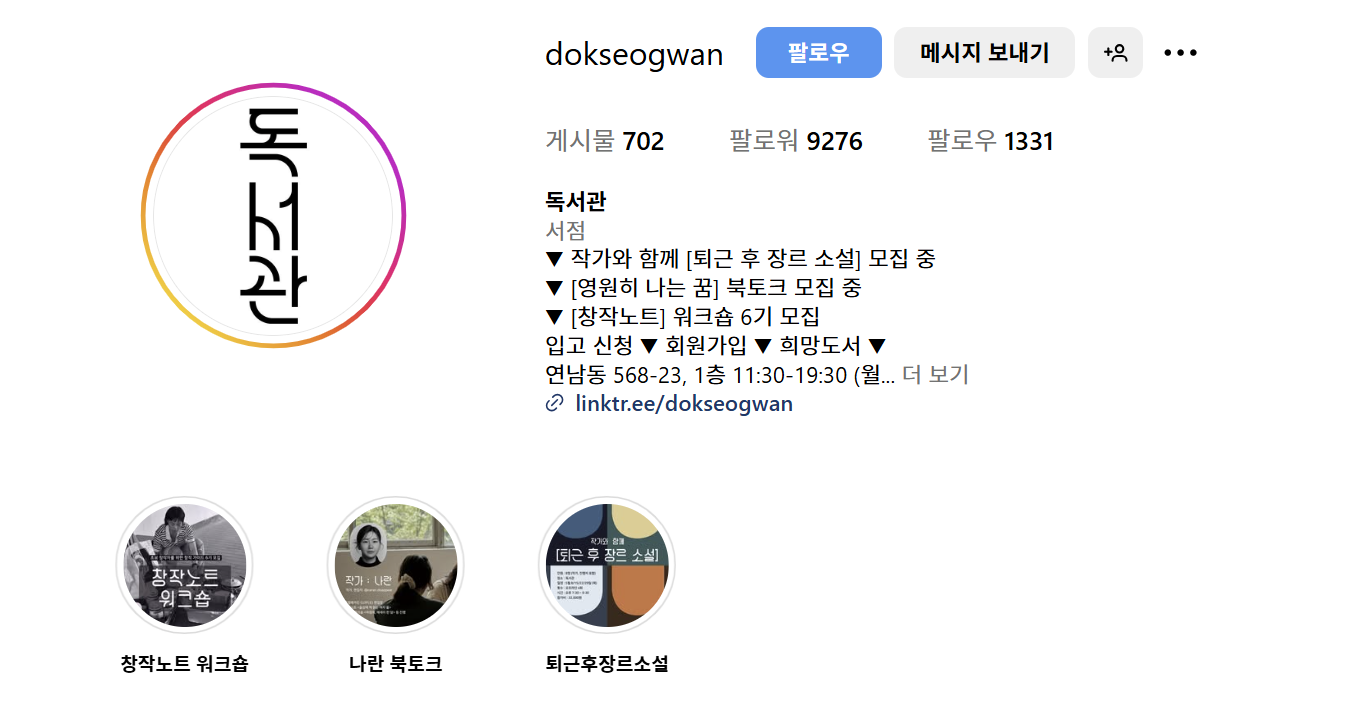Open the 창작노트 워크숍 highlight circle
Image resolution: width=1371 pixels, height=725 pixels.
tap(184, 566)
